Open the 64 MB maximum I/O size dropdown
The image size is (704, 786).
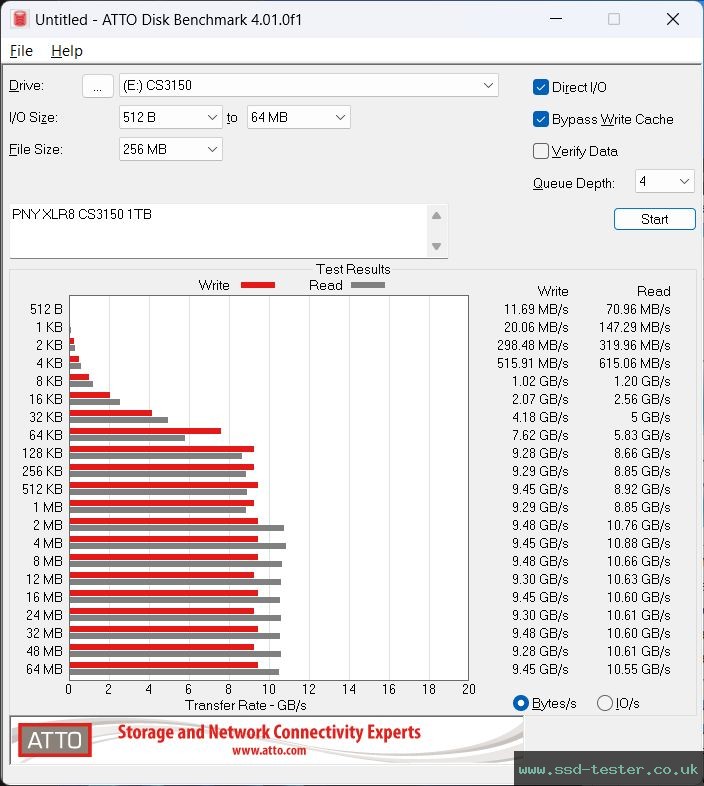[298, 117]
